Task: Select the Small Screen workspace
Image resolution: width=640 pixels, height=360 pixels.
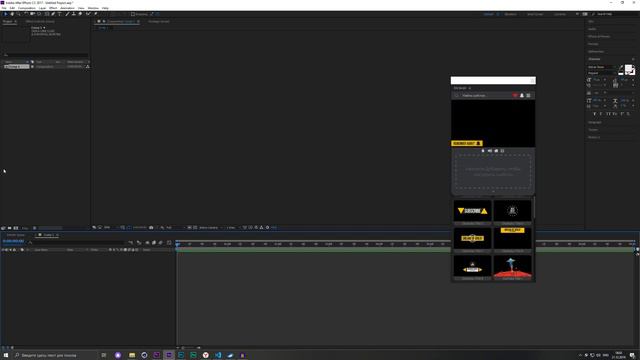Action: [x=535, y=14]
